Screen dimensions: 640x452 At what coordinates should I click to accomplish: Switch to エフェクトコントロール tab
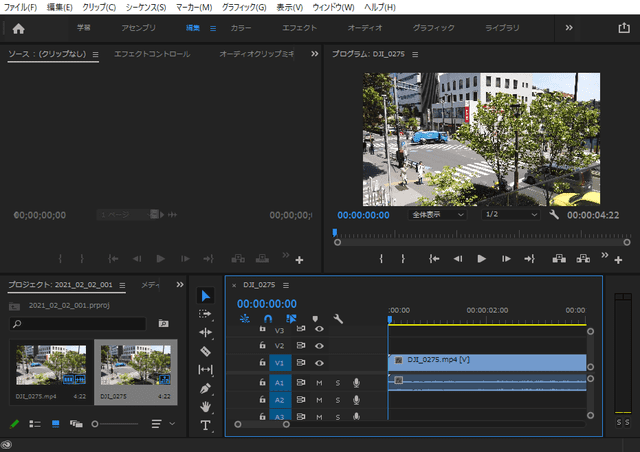point(152,54)
